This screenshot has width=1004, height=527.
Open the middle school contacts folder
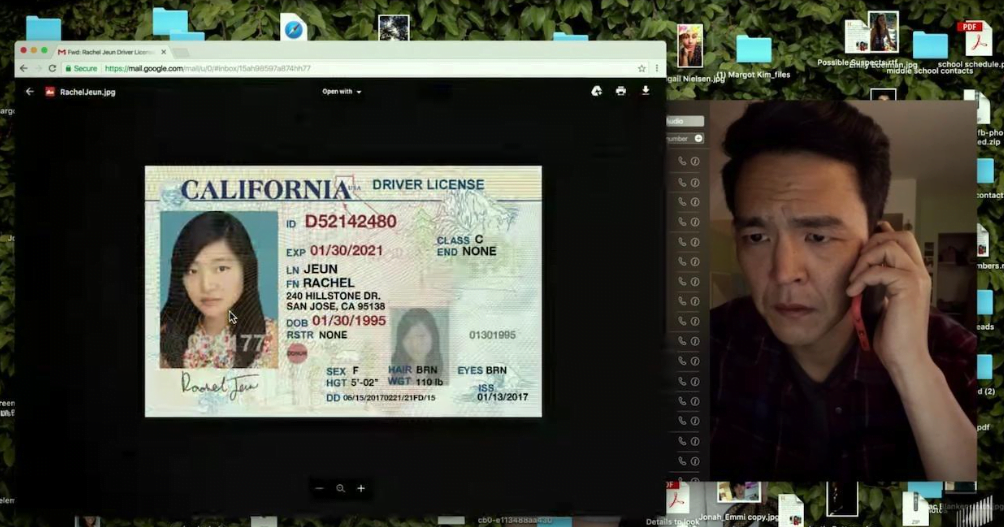930,45
